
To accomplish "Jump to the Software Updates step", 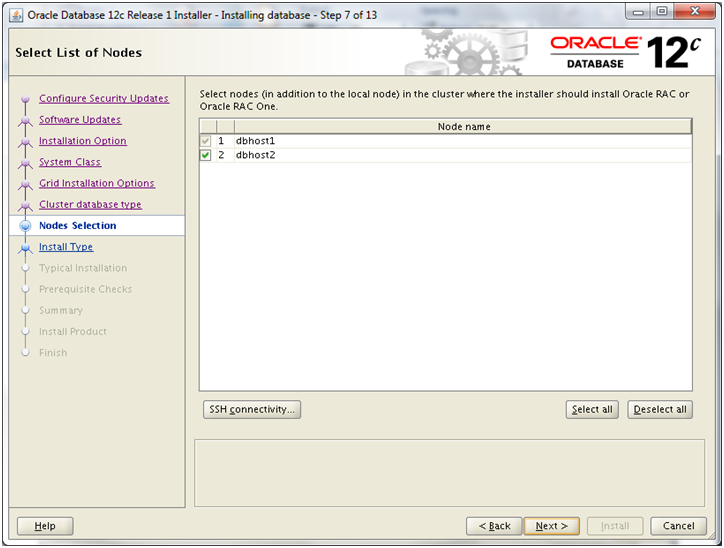I will pos(80,120).
